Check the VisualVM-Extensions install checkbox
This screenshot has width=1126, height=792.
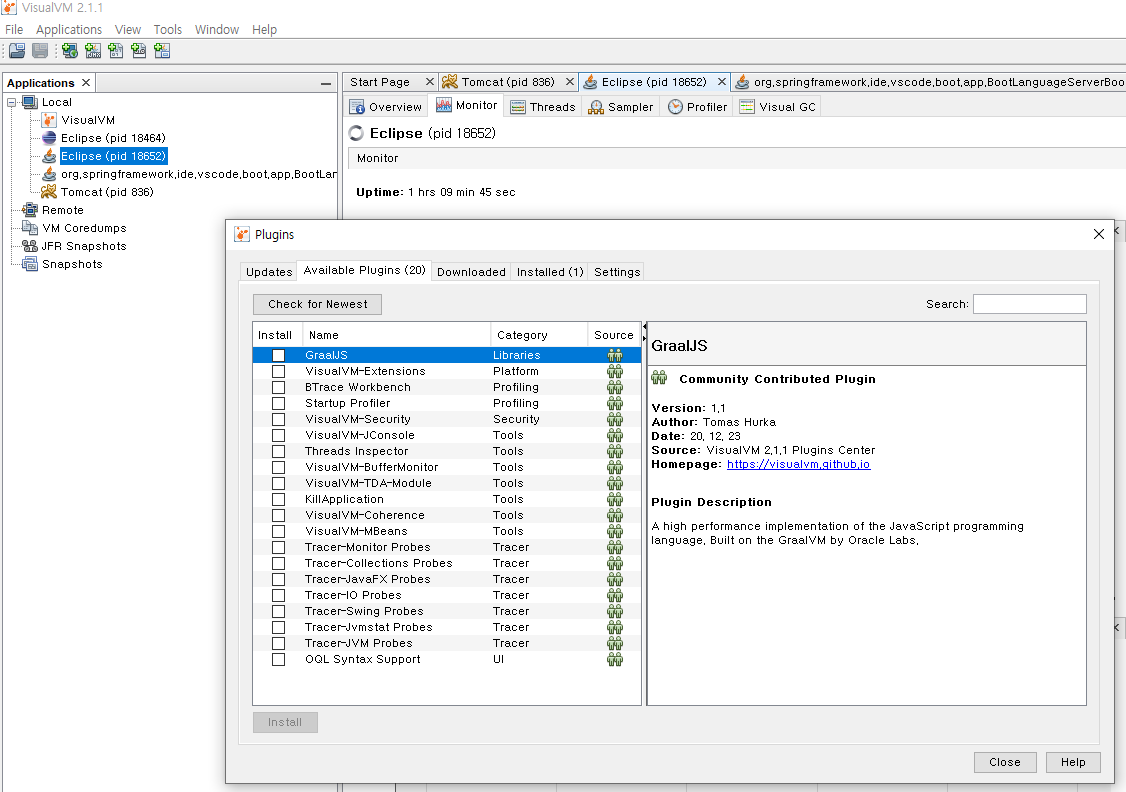click(279, 371)
